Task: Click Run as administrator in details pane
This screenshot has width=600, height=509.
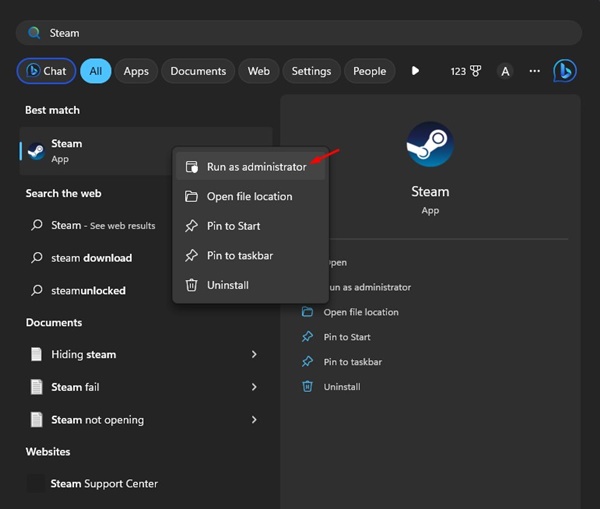Action: (x=370, y=287)
